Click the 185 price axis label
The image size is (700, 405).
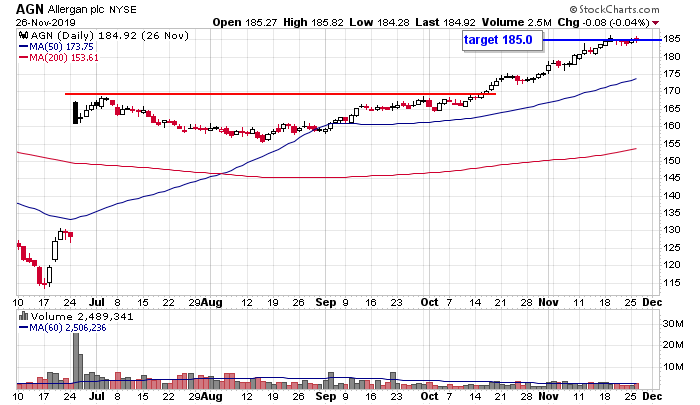[x=672, y=39]
